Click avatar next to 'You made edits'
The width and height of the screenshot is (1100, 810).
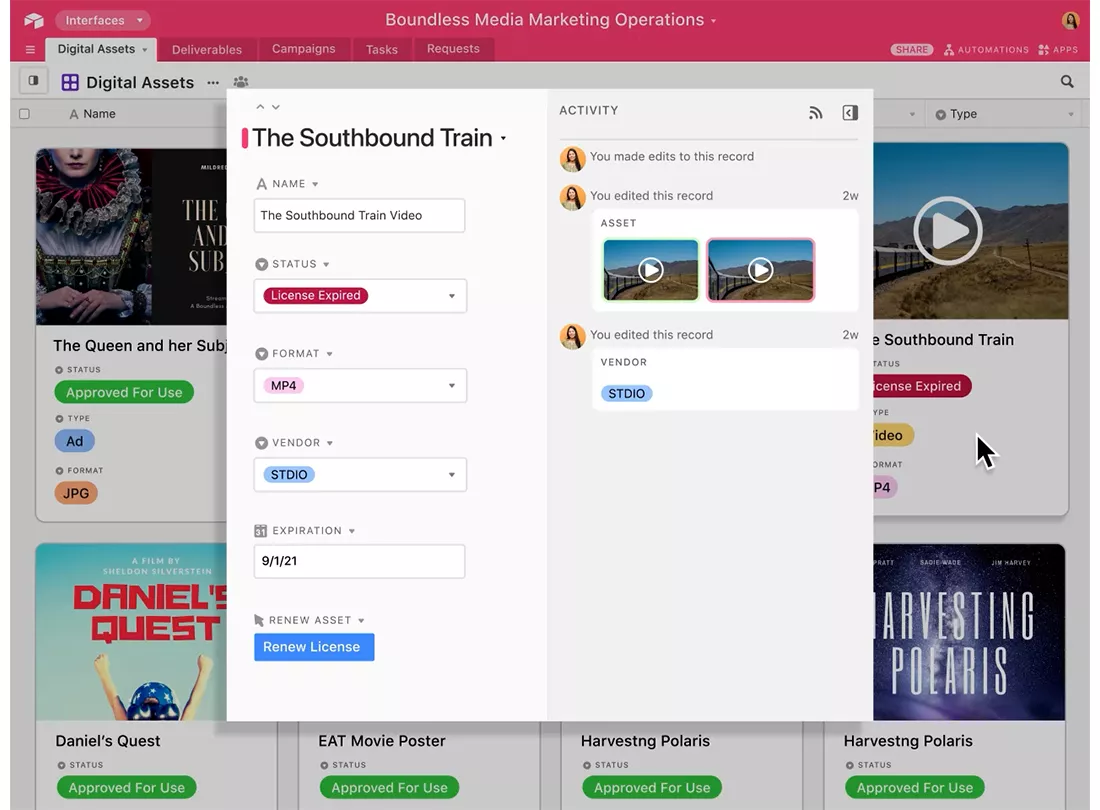click(x=572, y=159)
